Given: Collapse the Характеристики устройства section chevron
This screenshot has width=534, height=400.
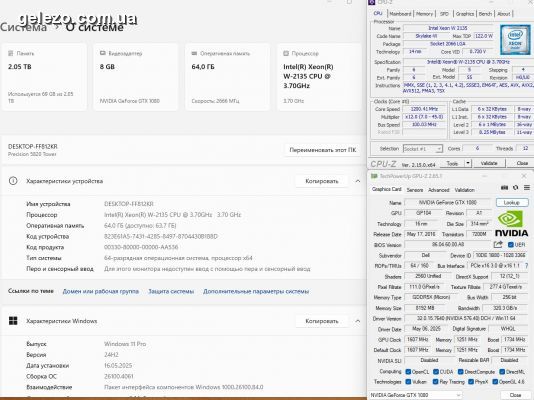Looking at the screenshot, I should pyautogui.click(x=358, y=181).
